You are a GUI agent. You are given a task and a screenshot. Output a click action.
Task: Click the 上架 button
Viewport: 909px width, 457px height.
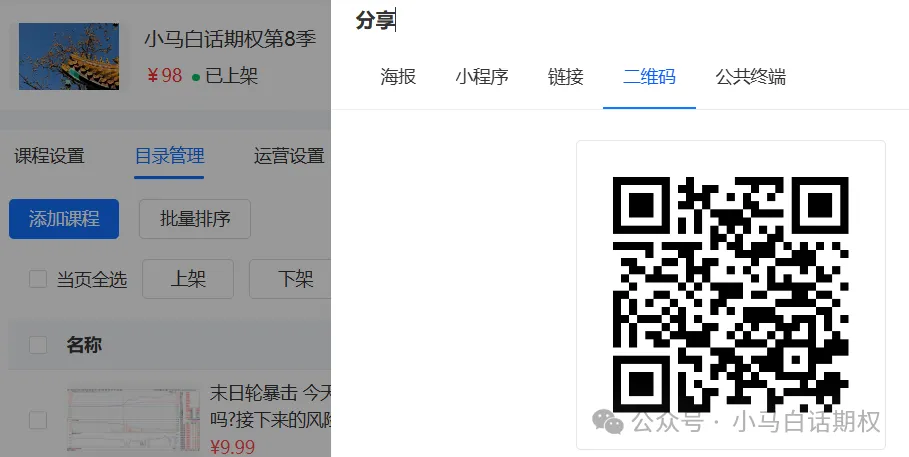point(188,279)
